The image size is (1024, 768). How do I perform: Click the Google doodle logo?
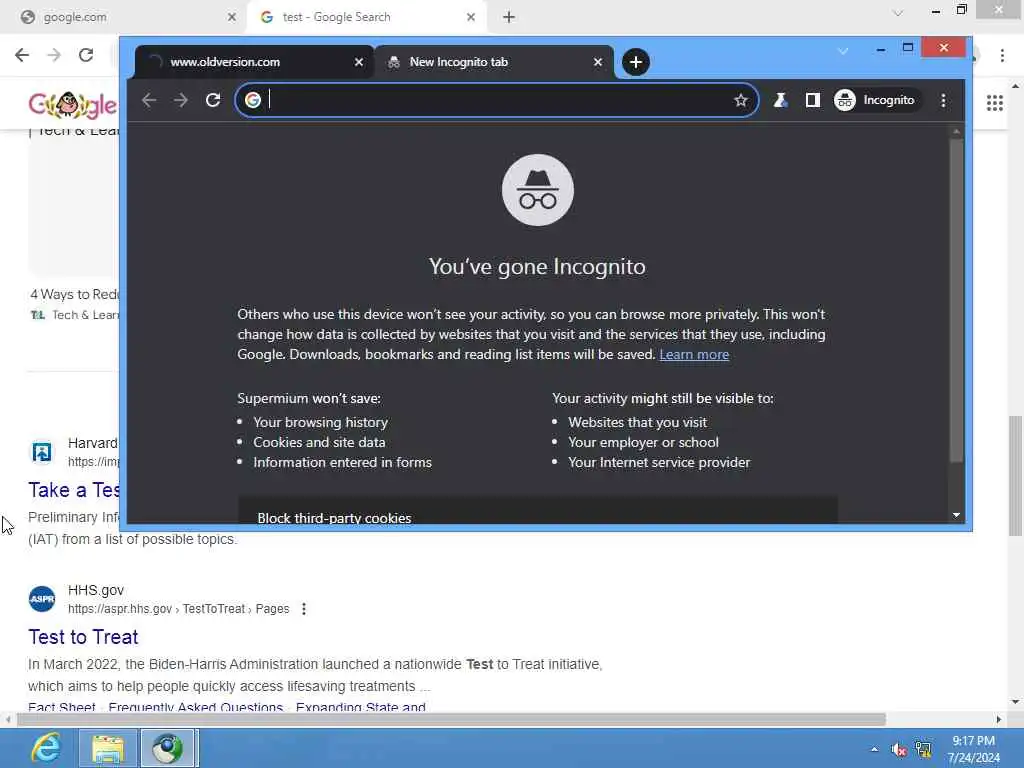point(72,105)
